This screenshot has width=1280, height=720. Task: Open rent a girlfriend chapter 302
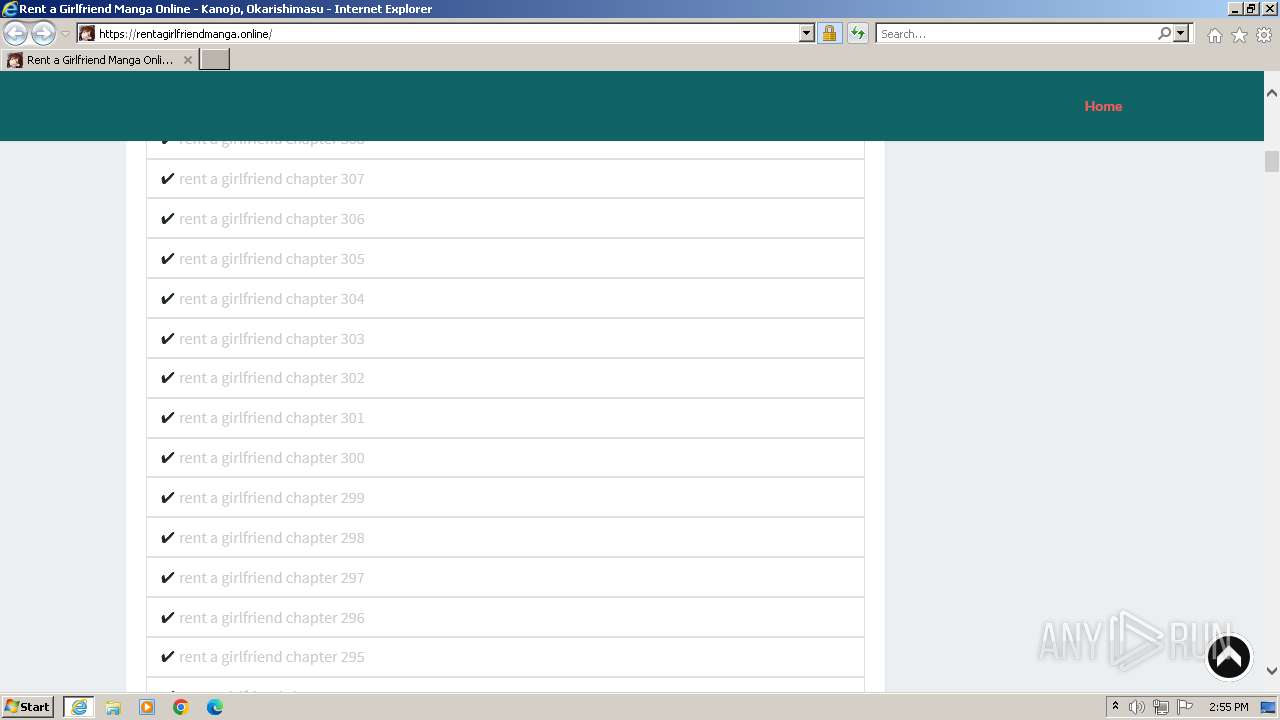coord(271,378)
